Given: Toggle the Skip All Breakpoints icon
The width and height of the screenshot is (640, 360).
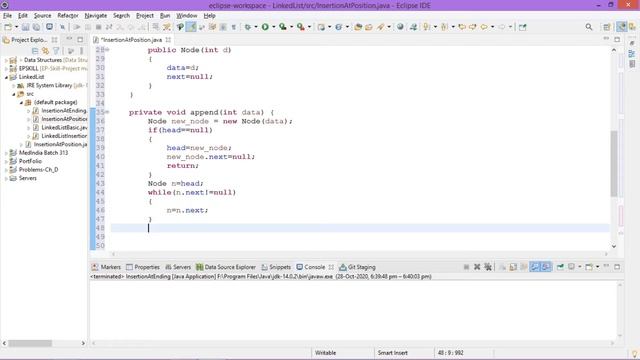Looking at the screenshot, I should [62, 27].
